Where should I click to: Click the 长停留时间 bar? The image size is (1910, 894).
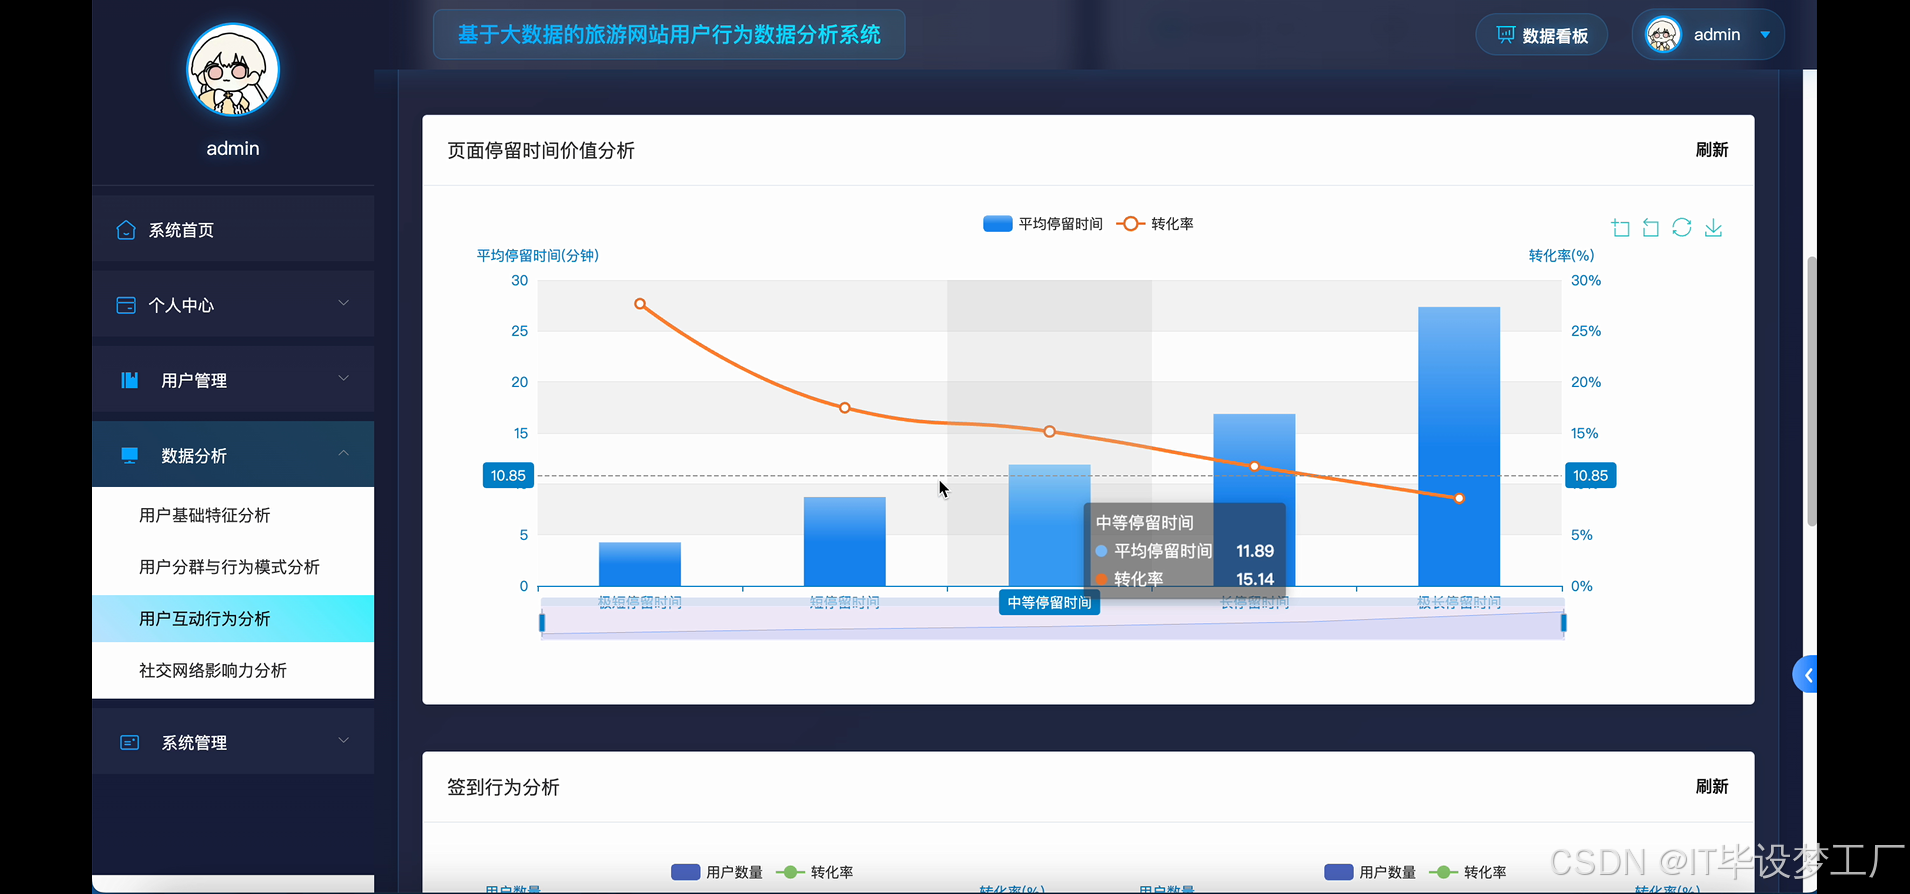tap(1254, 500)
